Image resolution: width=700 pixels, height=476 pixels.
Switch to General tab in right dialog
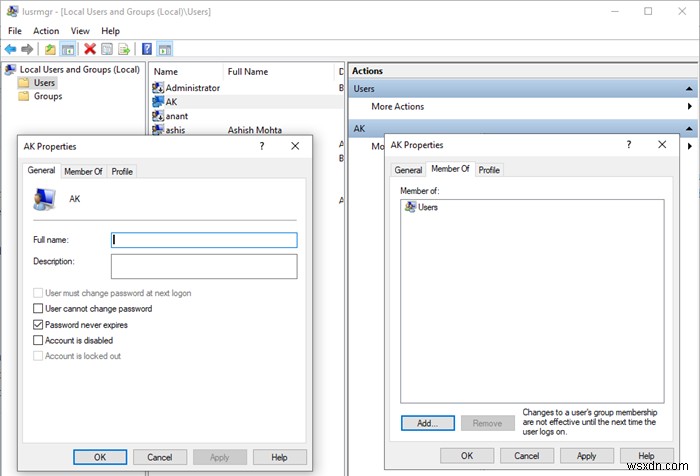(x=408, y=170)
